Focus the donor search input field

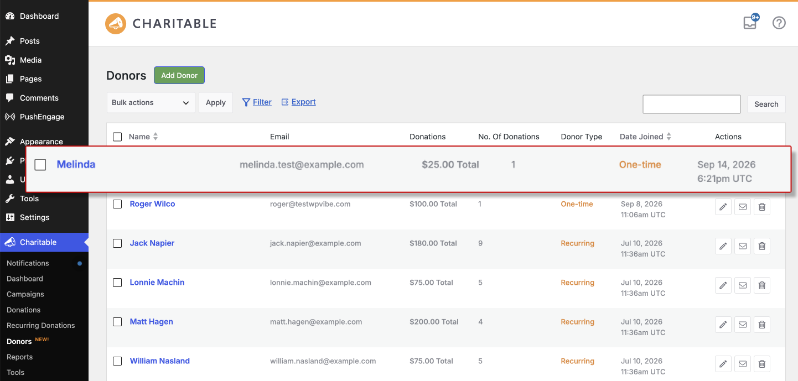click(x=691, y=104)
